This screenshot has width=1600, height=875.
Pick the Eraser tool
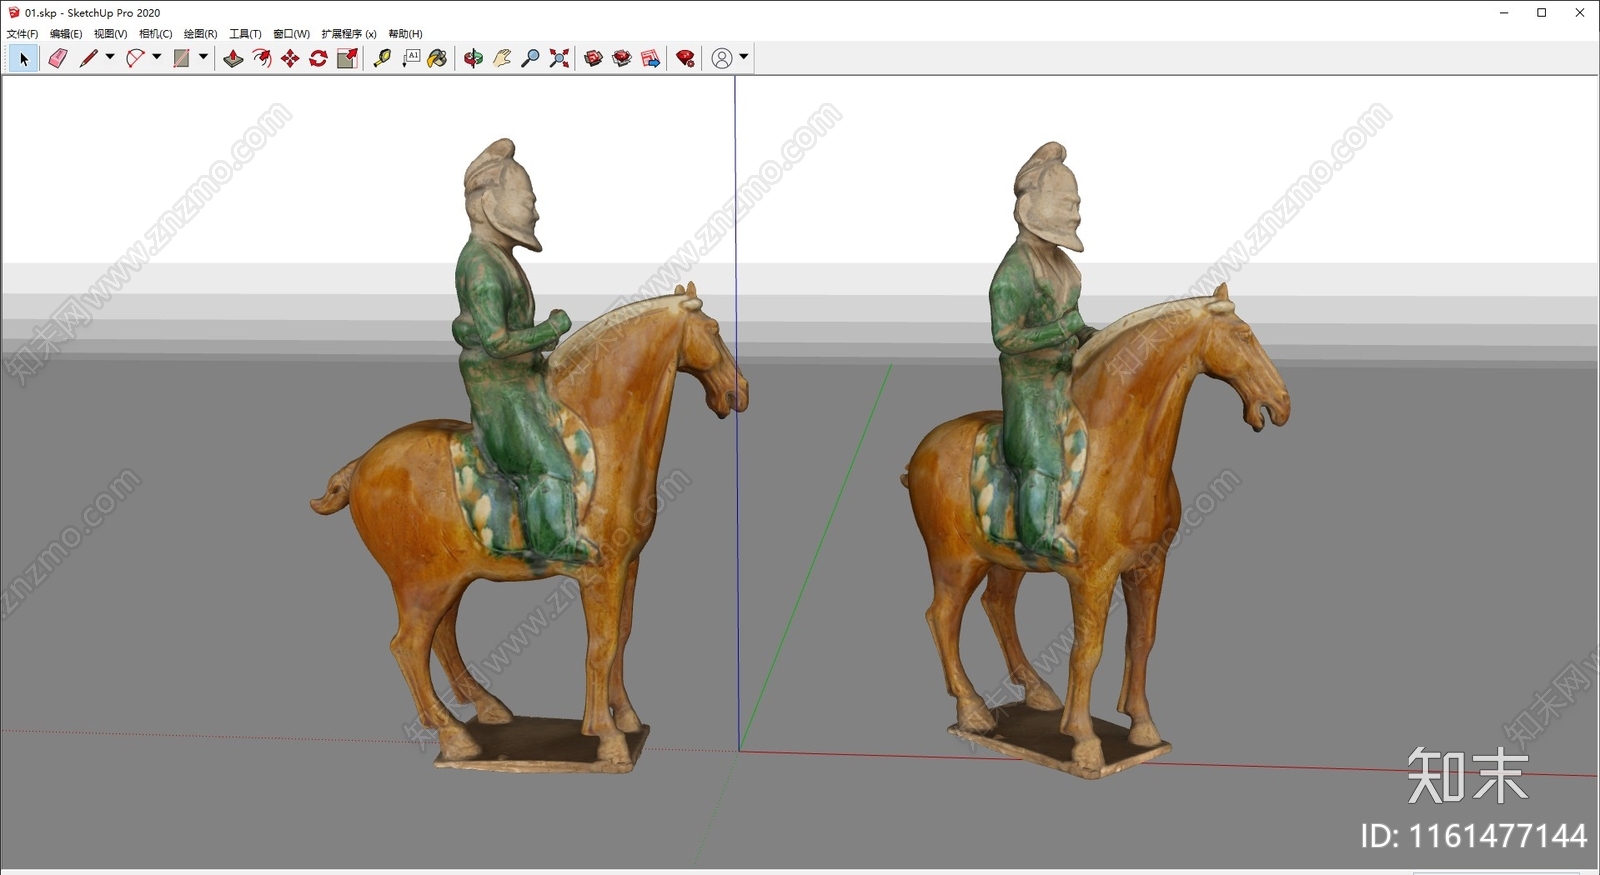tap(58, 59)
